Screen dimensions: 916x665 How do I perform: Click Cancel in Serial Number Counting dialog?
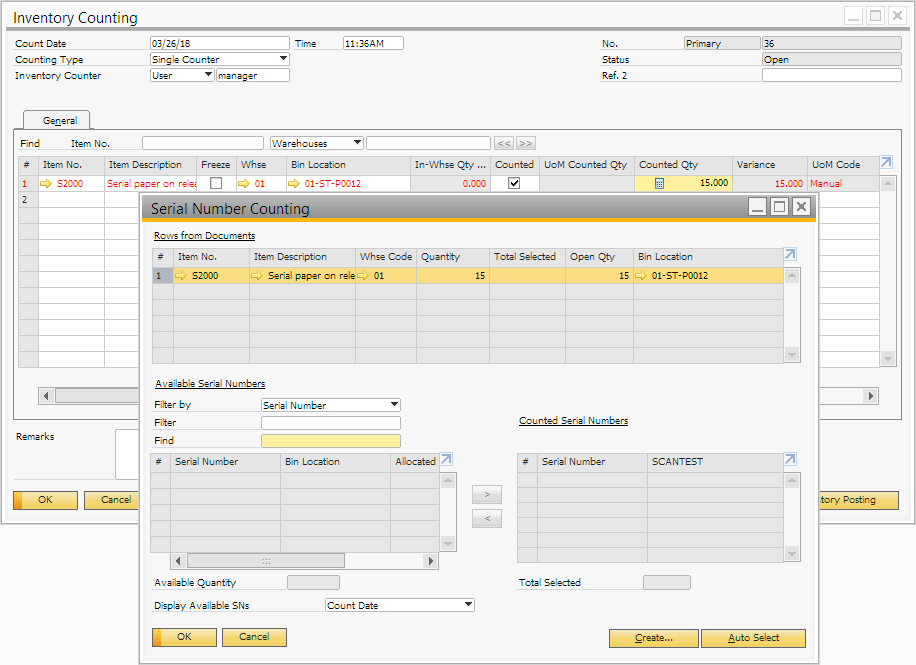[254, 637]
